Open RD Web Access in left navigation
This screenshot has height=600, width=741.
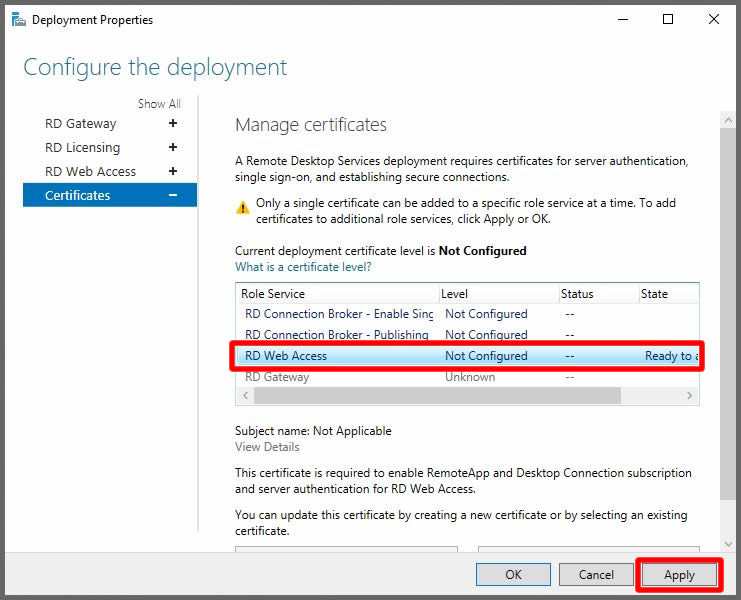coord(90,171)
